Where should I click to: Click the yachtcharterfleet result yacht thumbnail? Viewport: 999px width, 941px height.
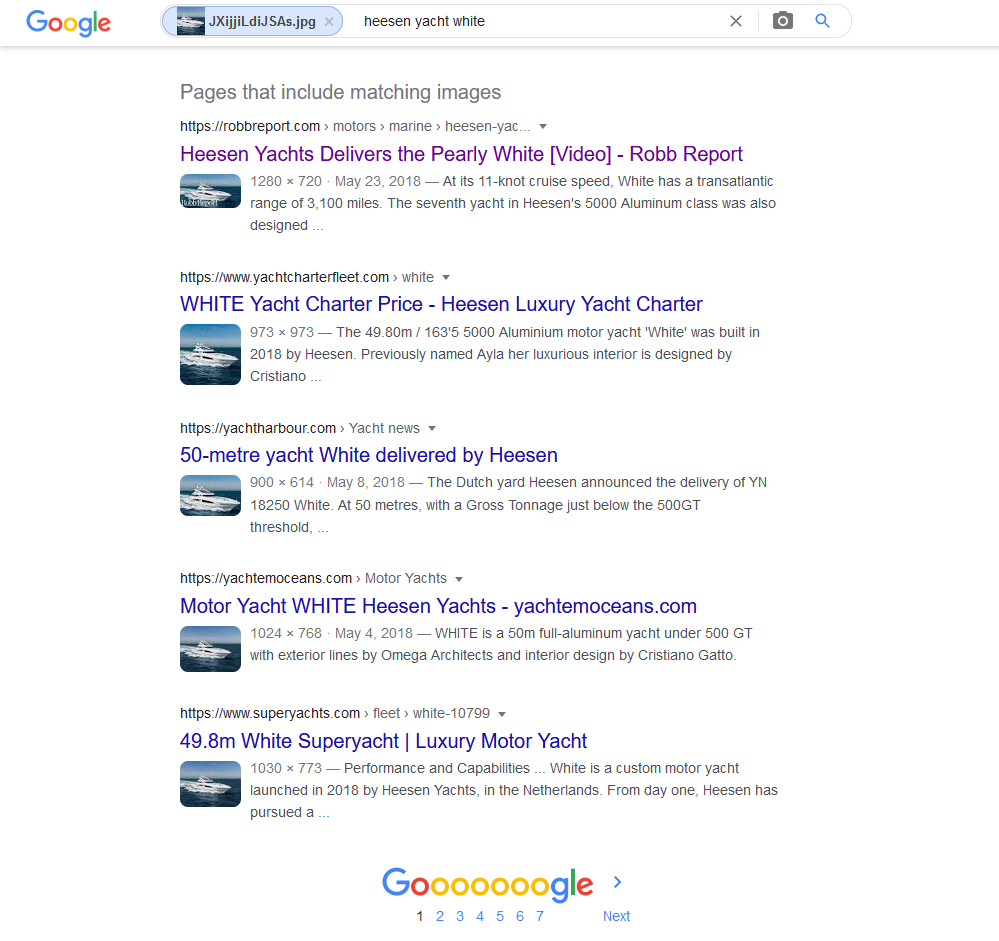click(x=210, y=355)
